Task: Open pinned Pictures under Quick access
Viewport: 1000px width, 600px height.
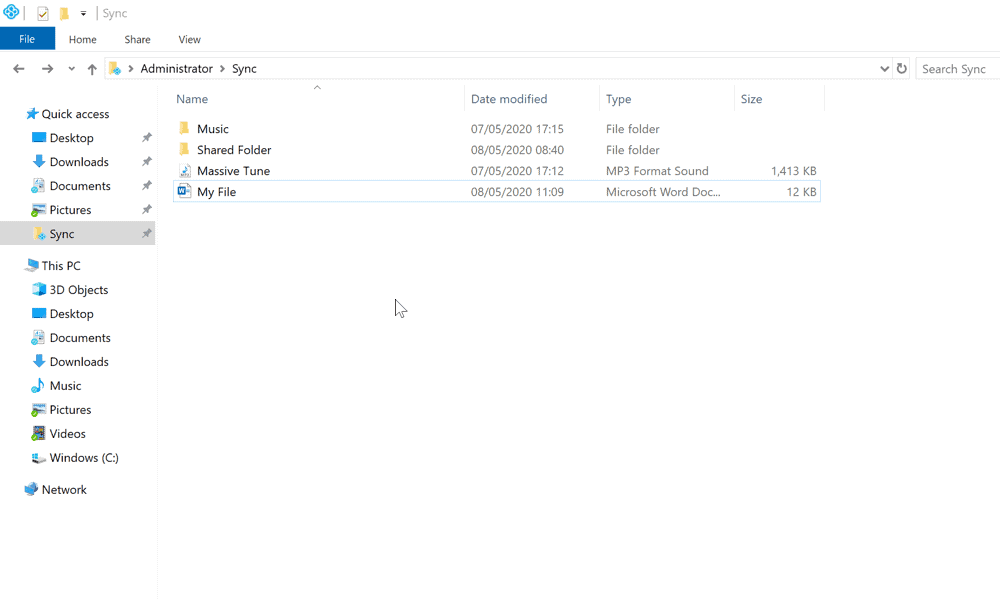Action: (x=70, y=210)
